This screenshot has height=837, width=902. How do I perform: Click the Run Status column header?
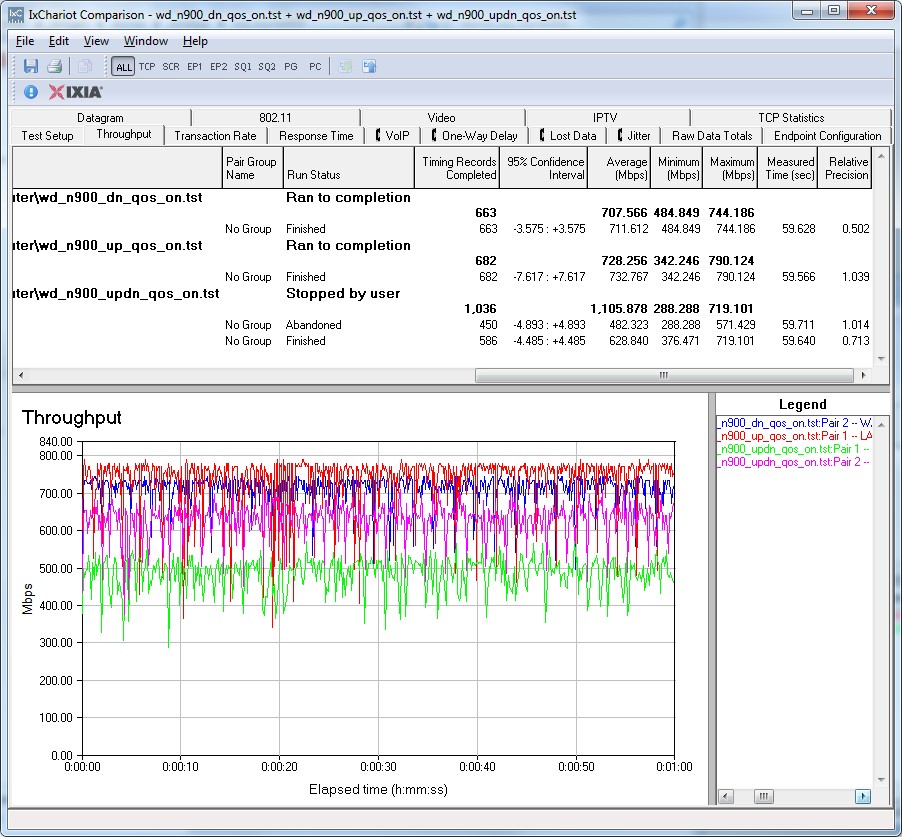(348, 168)
